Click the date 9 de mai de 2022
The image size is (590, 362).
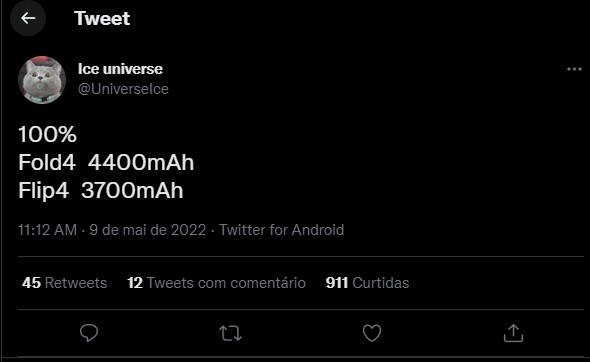click(x=148, y=230)
